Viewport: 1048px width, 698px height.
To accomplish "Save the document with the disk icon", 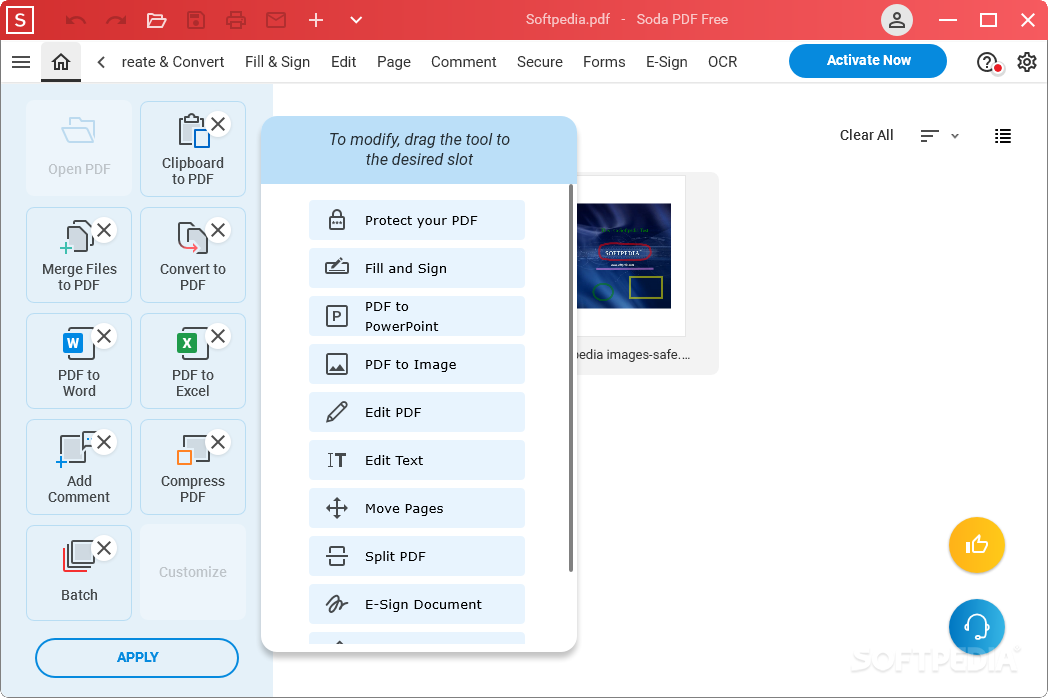I will coord(196,20).
